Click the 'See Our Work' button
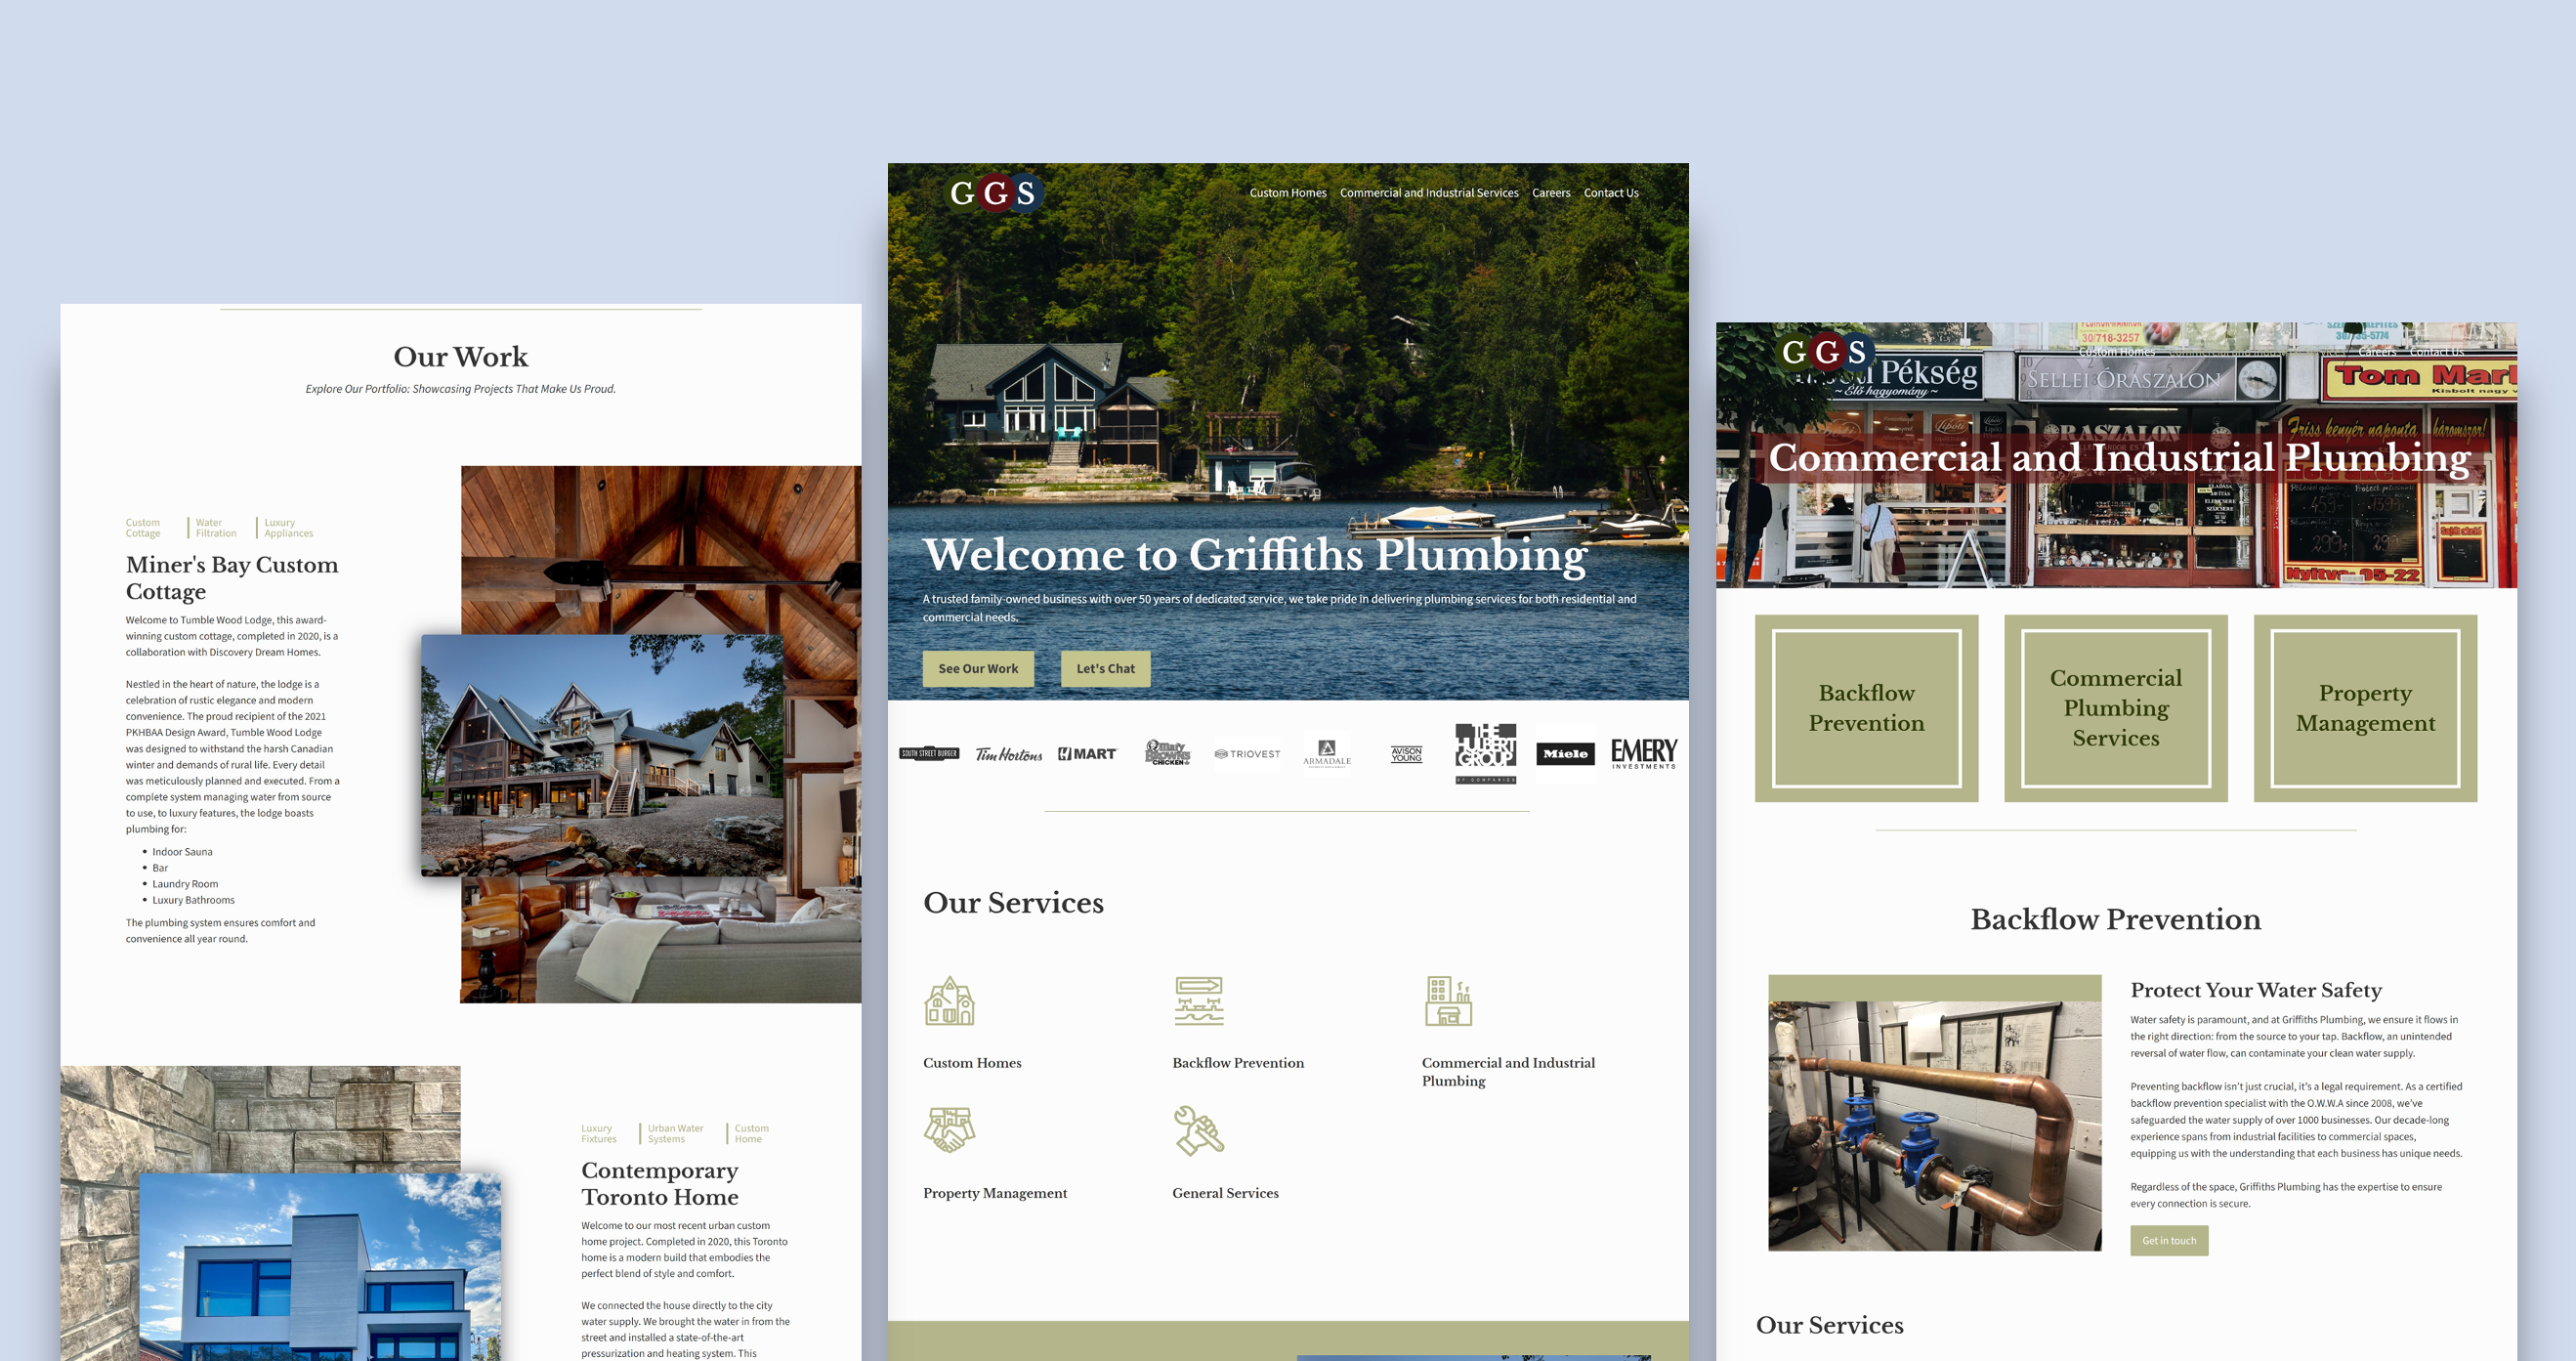The image size is (2576, 1361). 980,666
